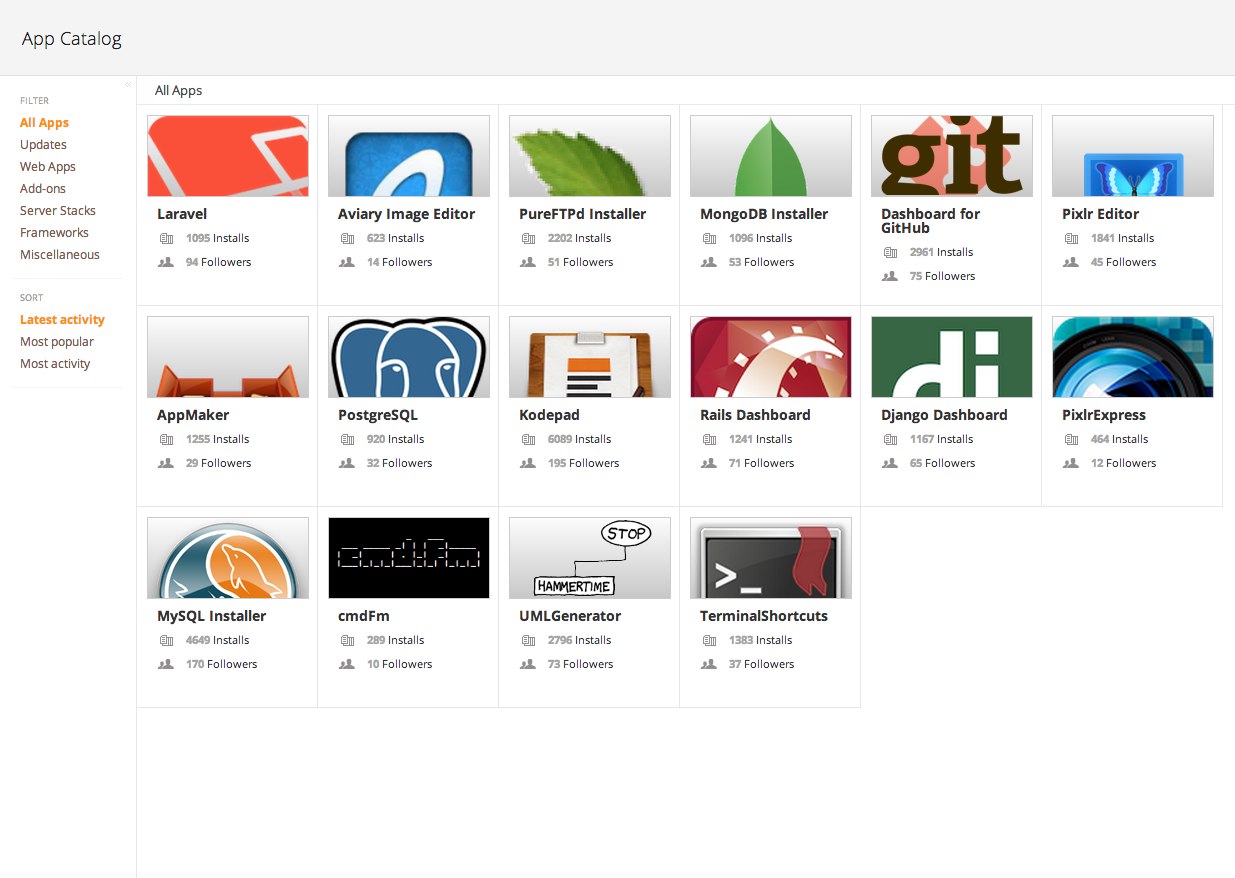
Task: Filter by Updates
Action: coord(43,145)
